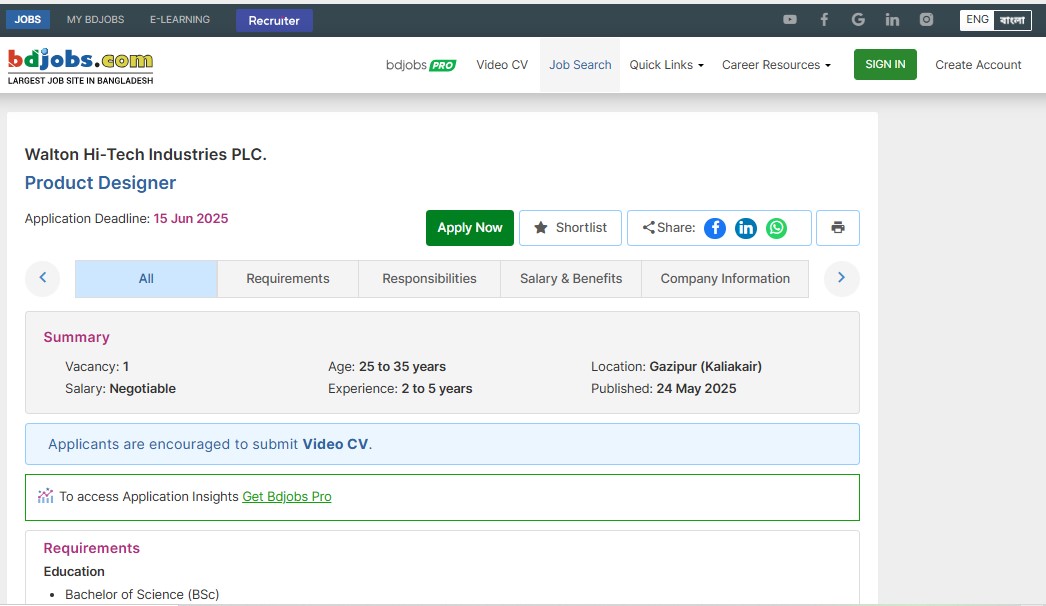Expand the Quick Links dropdown
This screenshot has height=606, width=1046.
(x=666, y=65)
